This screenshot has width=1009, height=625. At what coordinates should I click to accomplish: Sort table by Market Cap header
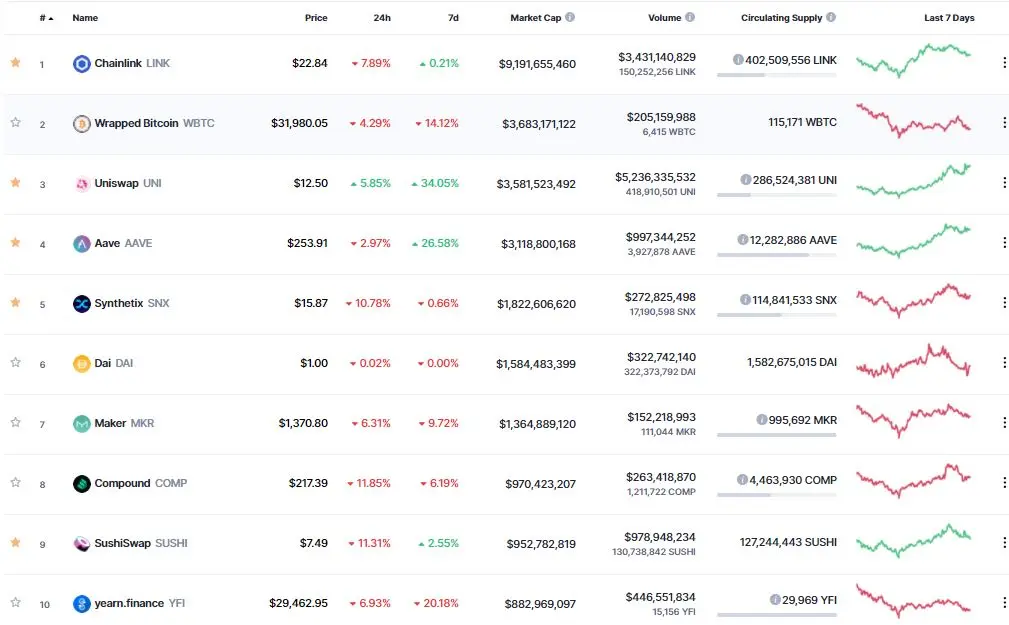pyautogui.click(x=535, y=18)
